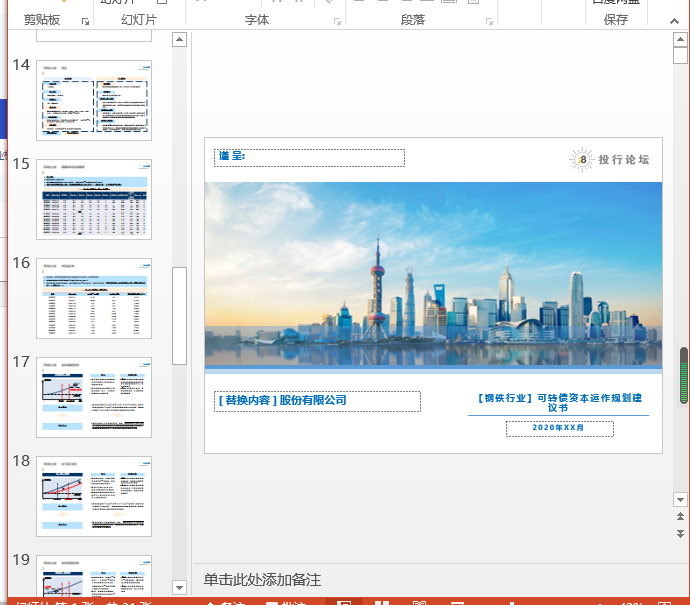This screenshot has height=605, width=690.
Task: Click the green vertical scrollbar handle
Action: 684,375
